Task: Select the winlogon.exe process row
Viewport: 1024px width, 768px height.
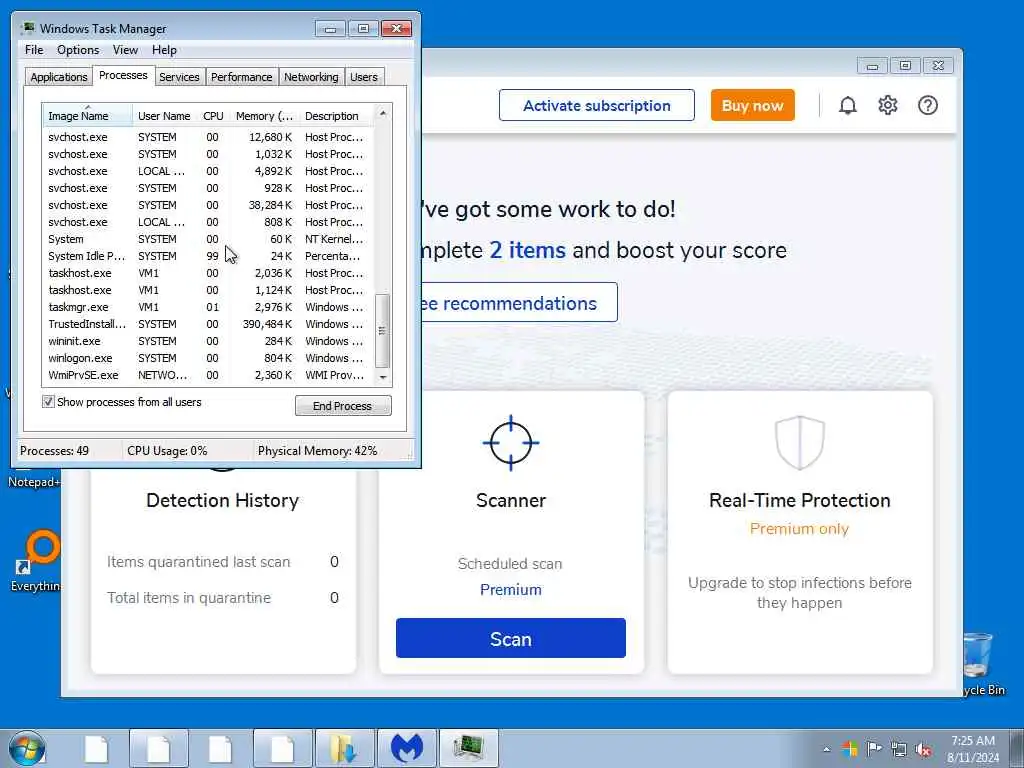Action: point(208,358)
